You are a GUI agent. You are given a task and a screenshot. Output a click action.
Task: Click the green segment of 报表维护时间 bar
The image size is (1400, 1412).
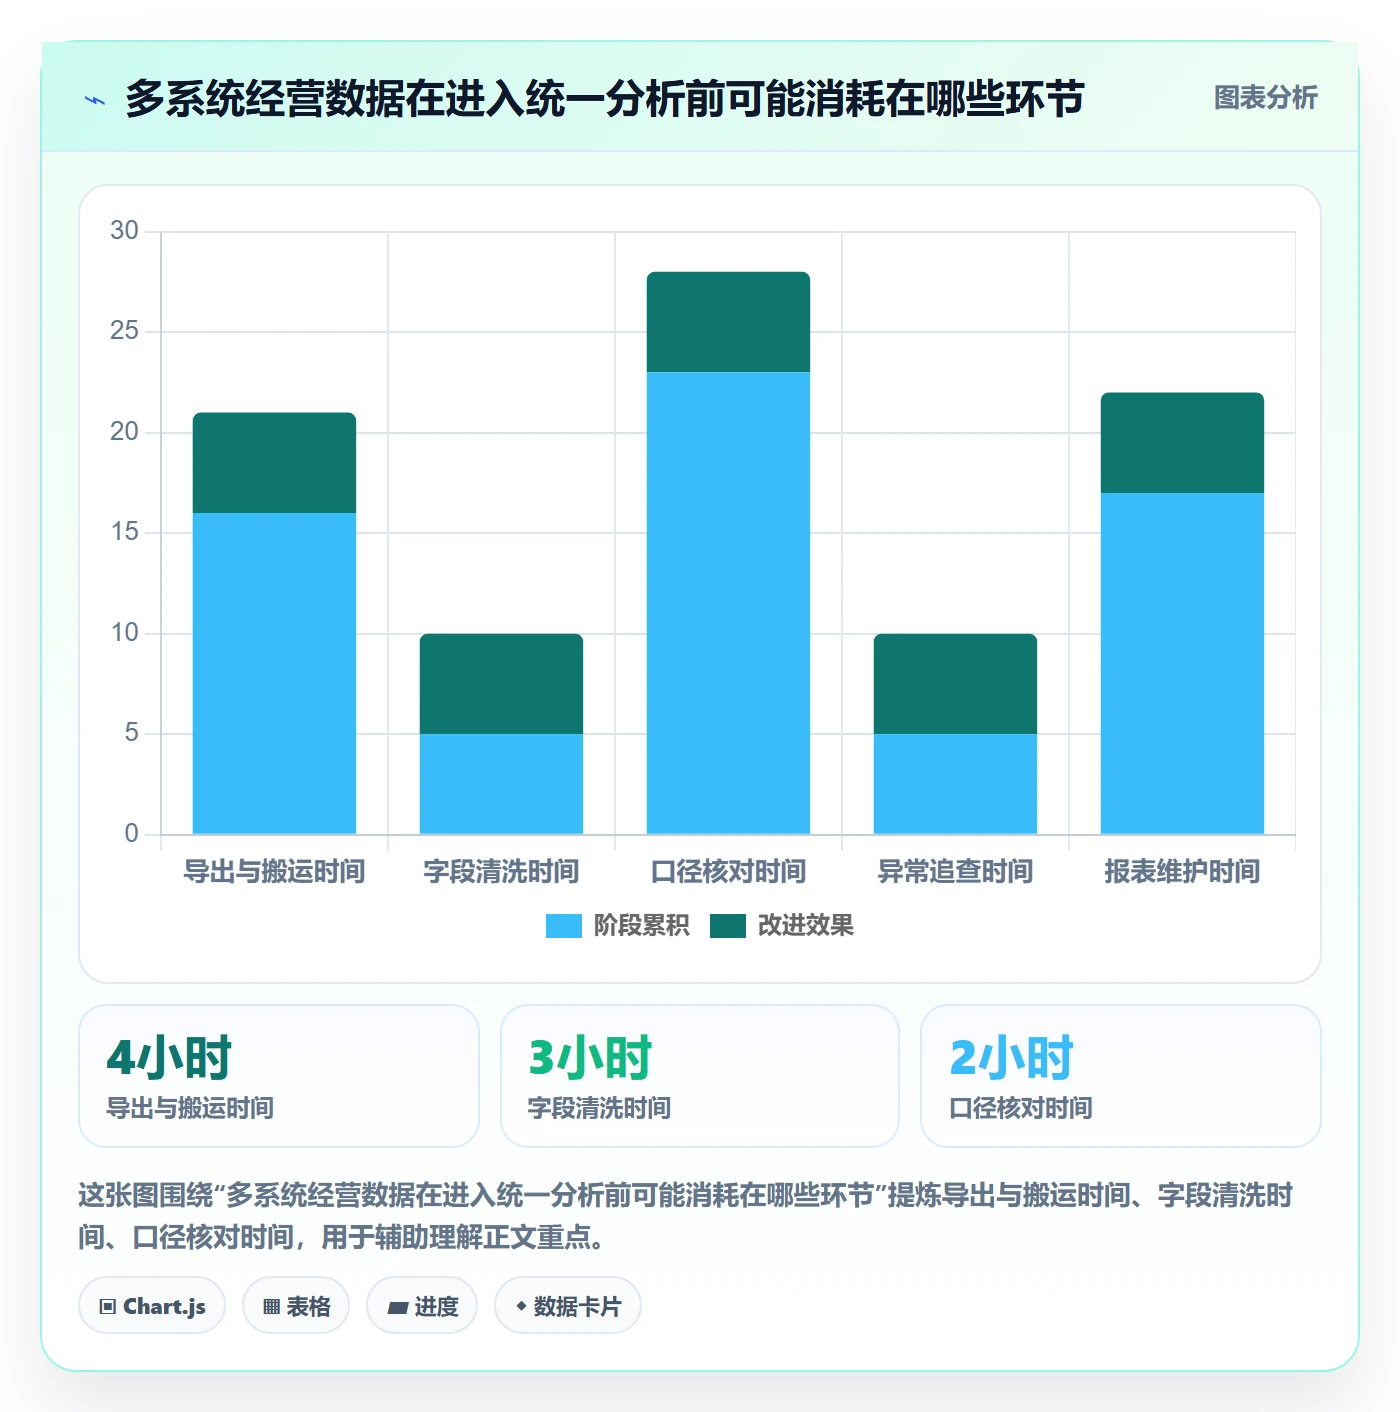[x=1182, y=443]
